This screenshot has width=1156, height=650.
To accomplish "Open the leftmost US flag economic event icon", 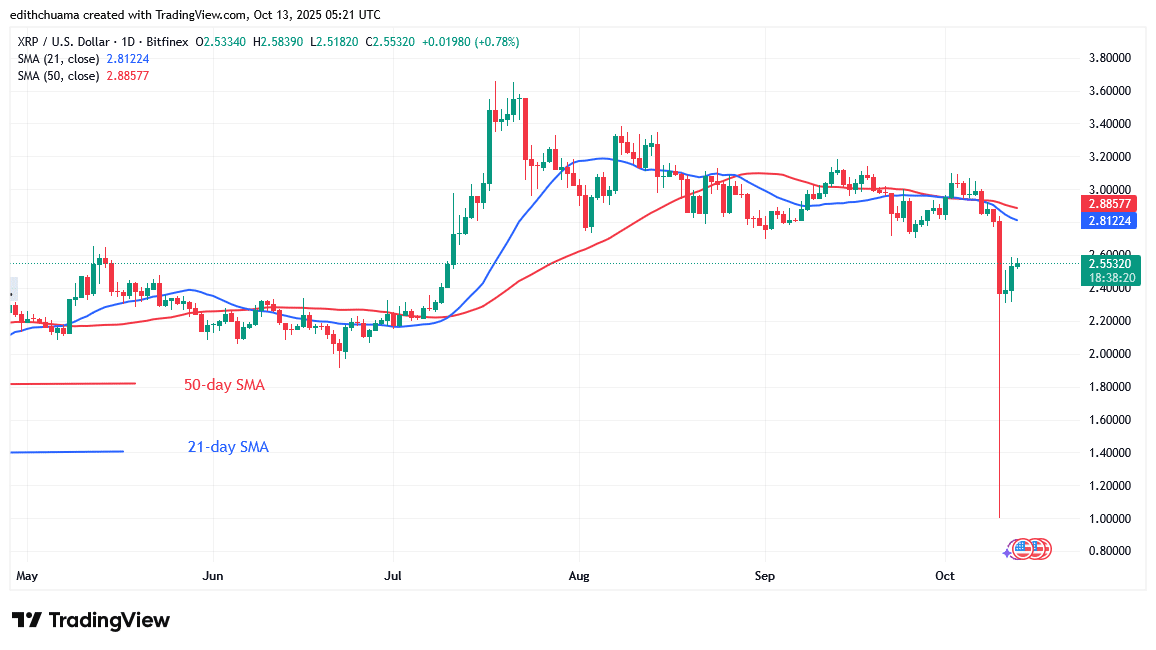I will click(1021, 548).
